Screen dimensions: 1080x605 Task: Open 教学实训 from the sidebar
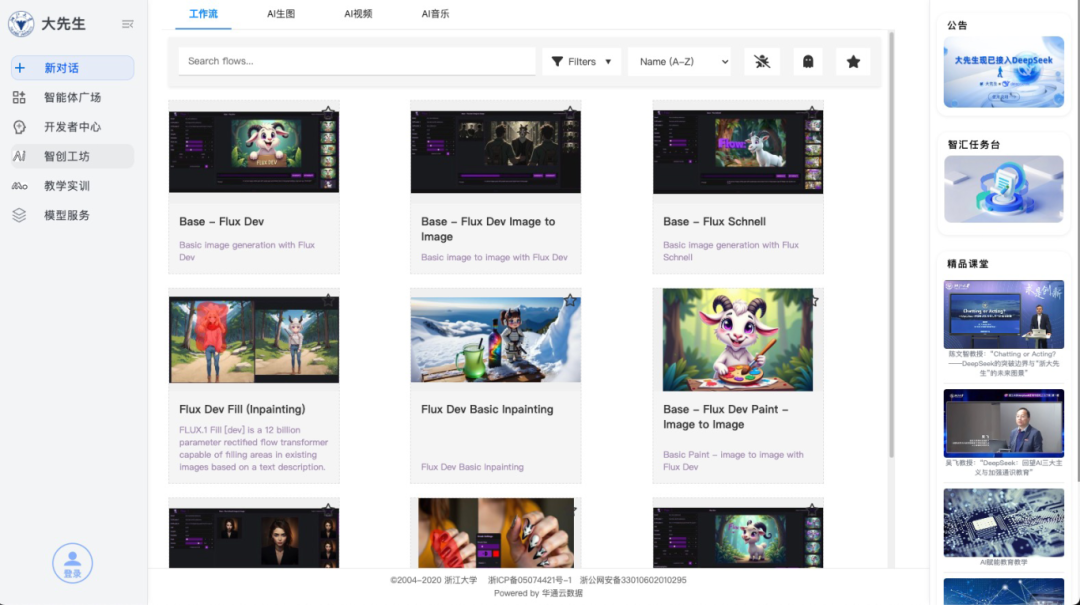[66, 186]
